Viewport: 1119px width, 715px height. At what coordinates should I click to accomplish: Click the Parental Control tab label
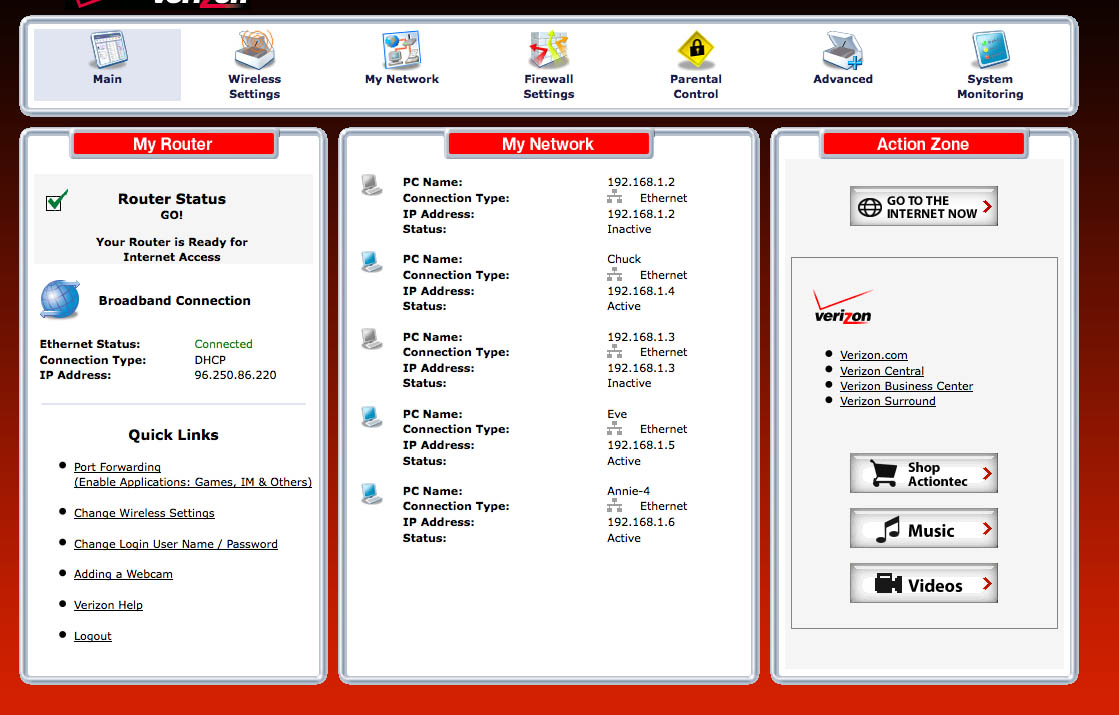tap(696, 86)
